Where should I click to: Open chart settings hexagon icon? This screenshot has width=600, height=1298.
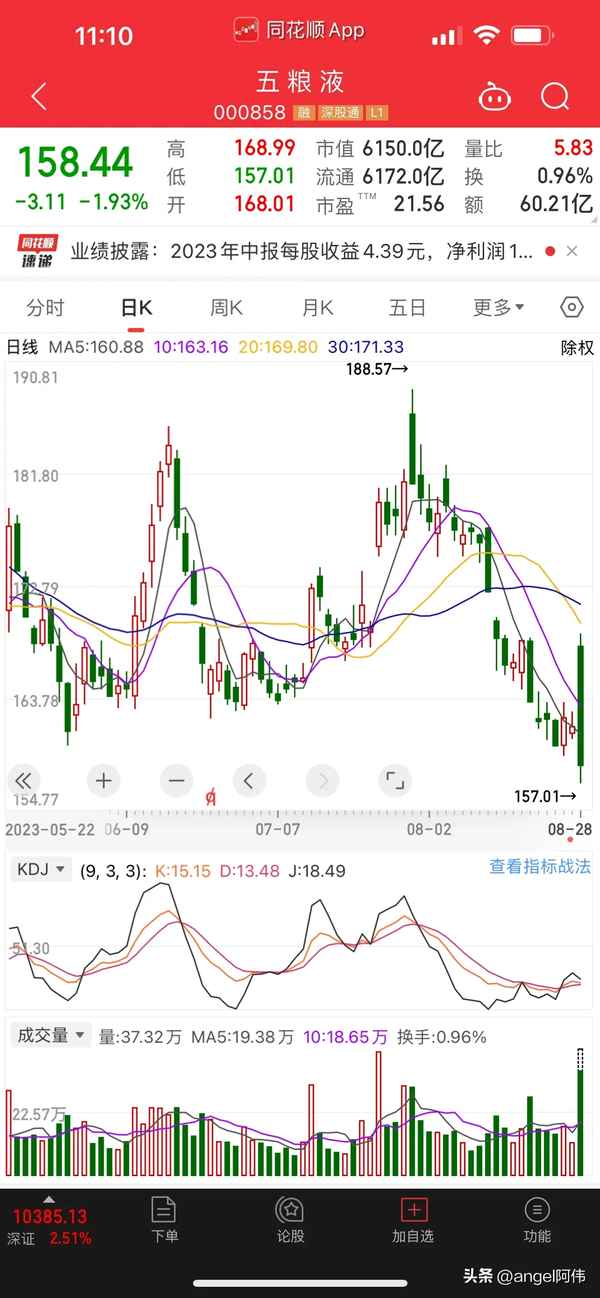click(x=572, y=307)
